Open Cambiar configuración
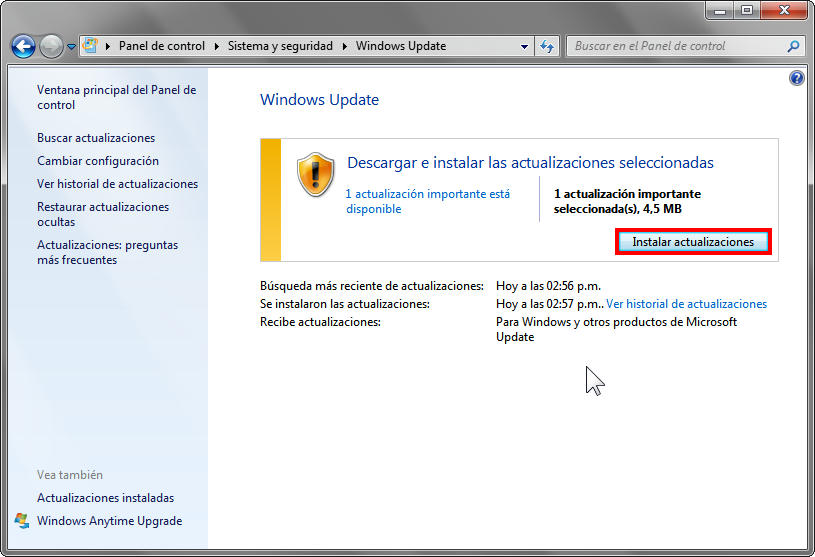Viewport: 815px width, 557px height. pos(98,161)
